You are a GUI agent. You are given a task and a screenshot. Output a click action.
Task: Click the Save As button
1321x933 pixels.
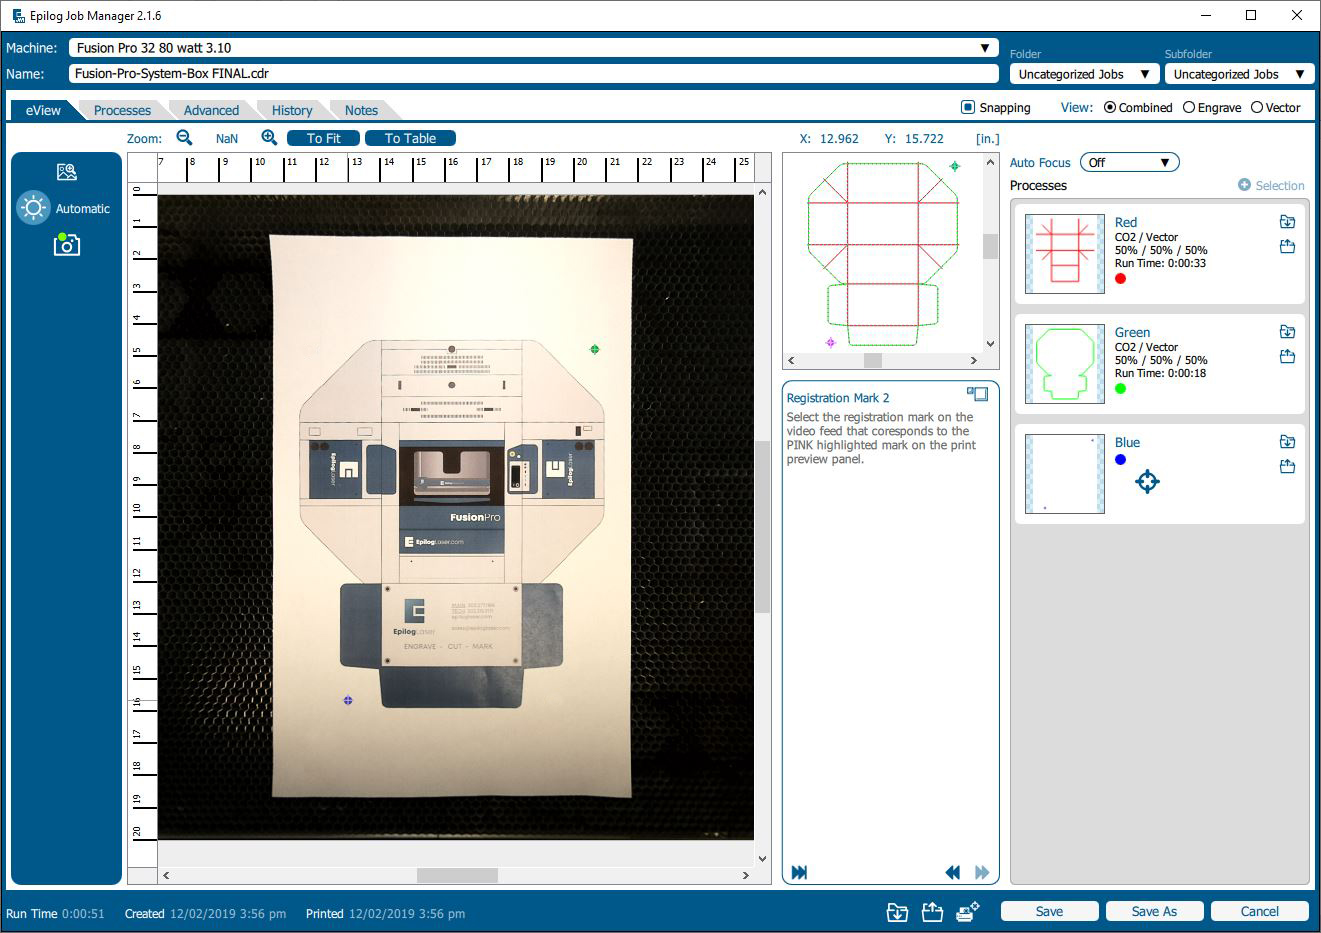click(1154, 911)
